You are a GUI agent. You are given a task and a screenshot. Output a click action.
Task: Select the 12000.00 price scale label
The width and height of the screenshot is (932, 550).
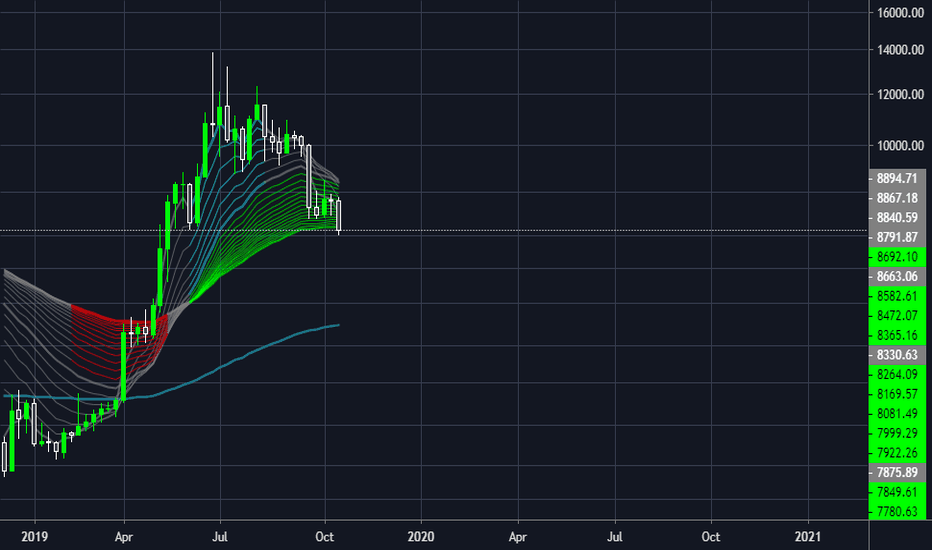pos(900,95)
